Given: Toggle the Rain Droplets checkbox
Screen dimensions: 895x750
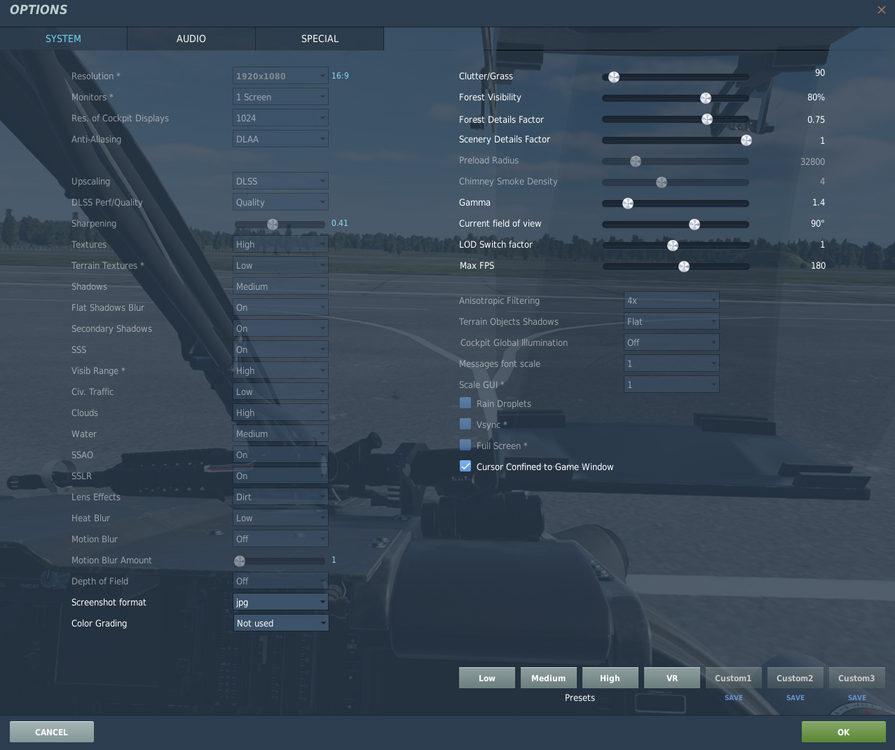Looking at the screenshot, I should [x=465, y=403].
